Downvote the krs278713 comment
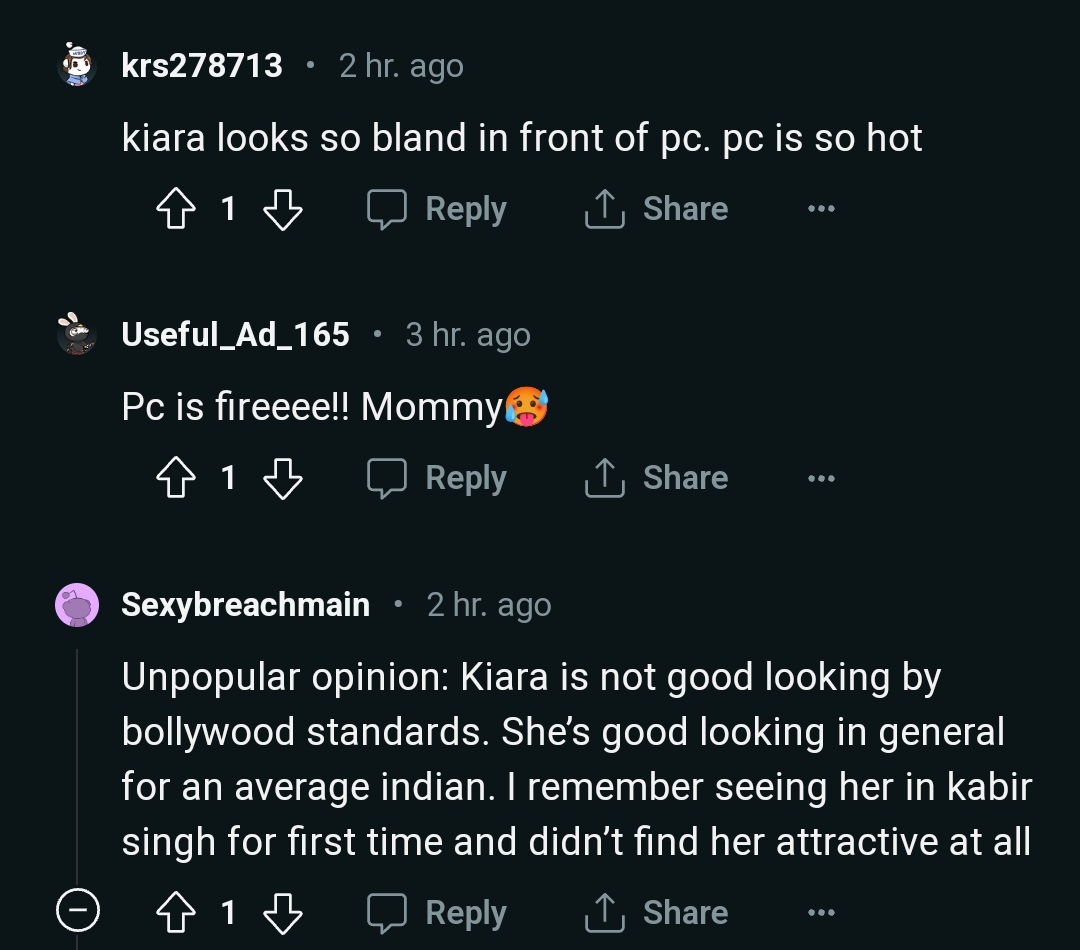This screenshot has width=1080, height=950. pyautogui.click(x=282, y=209)
